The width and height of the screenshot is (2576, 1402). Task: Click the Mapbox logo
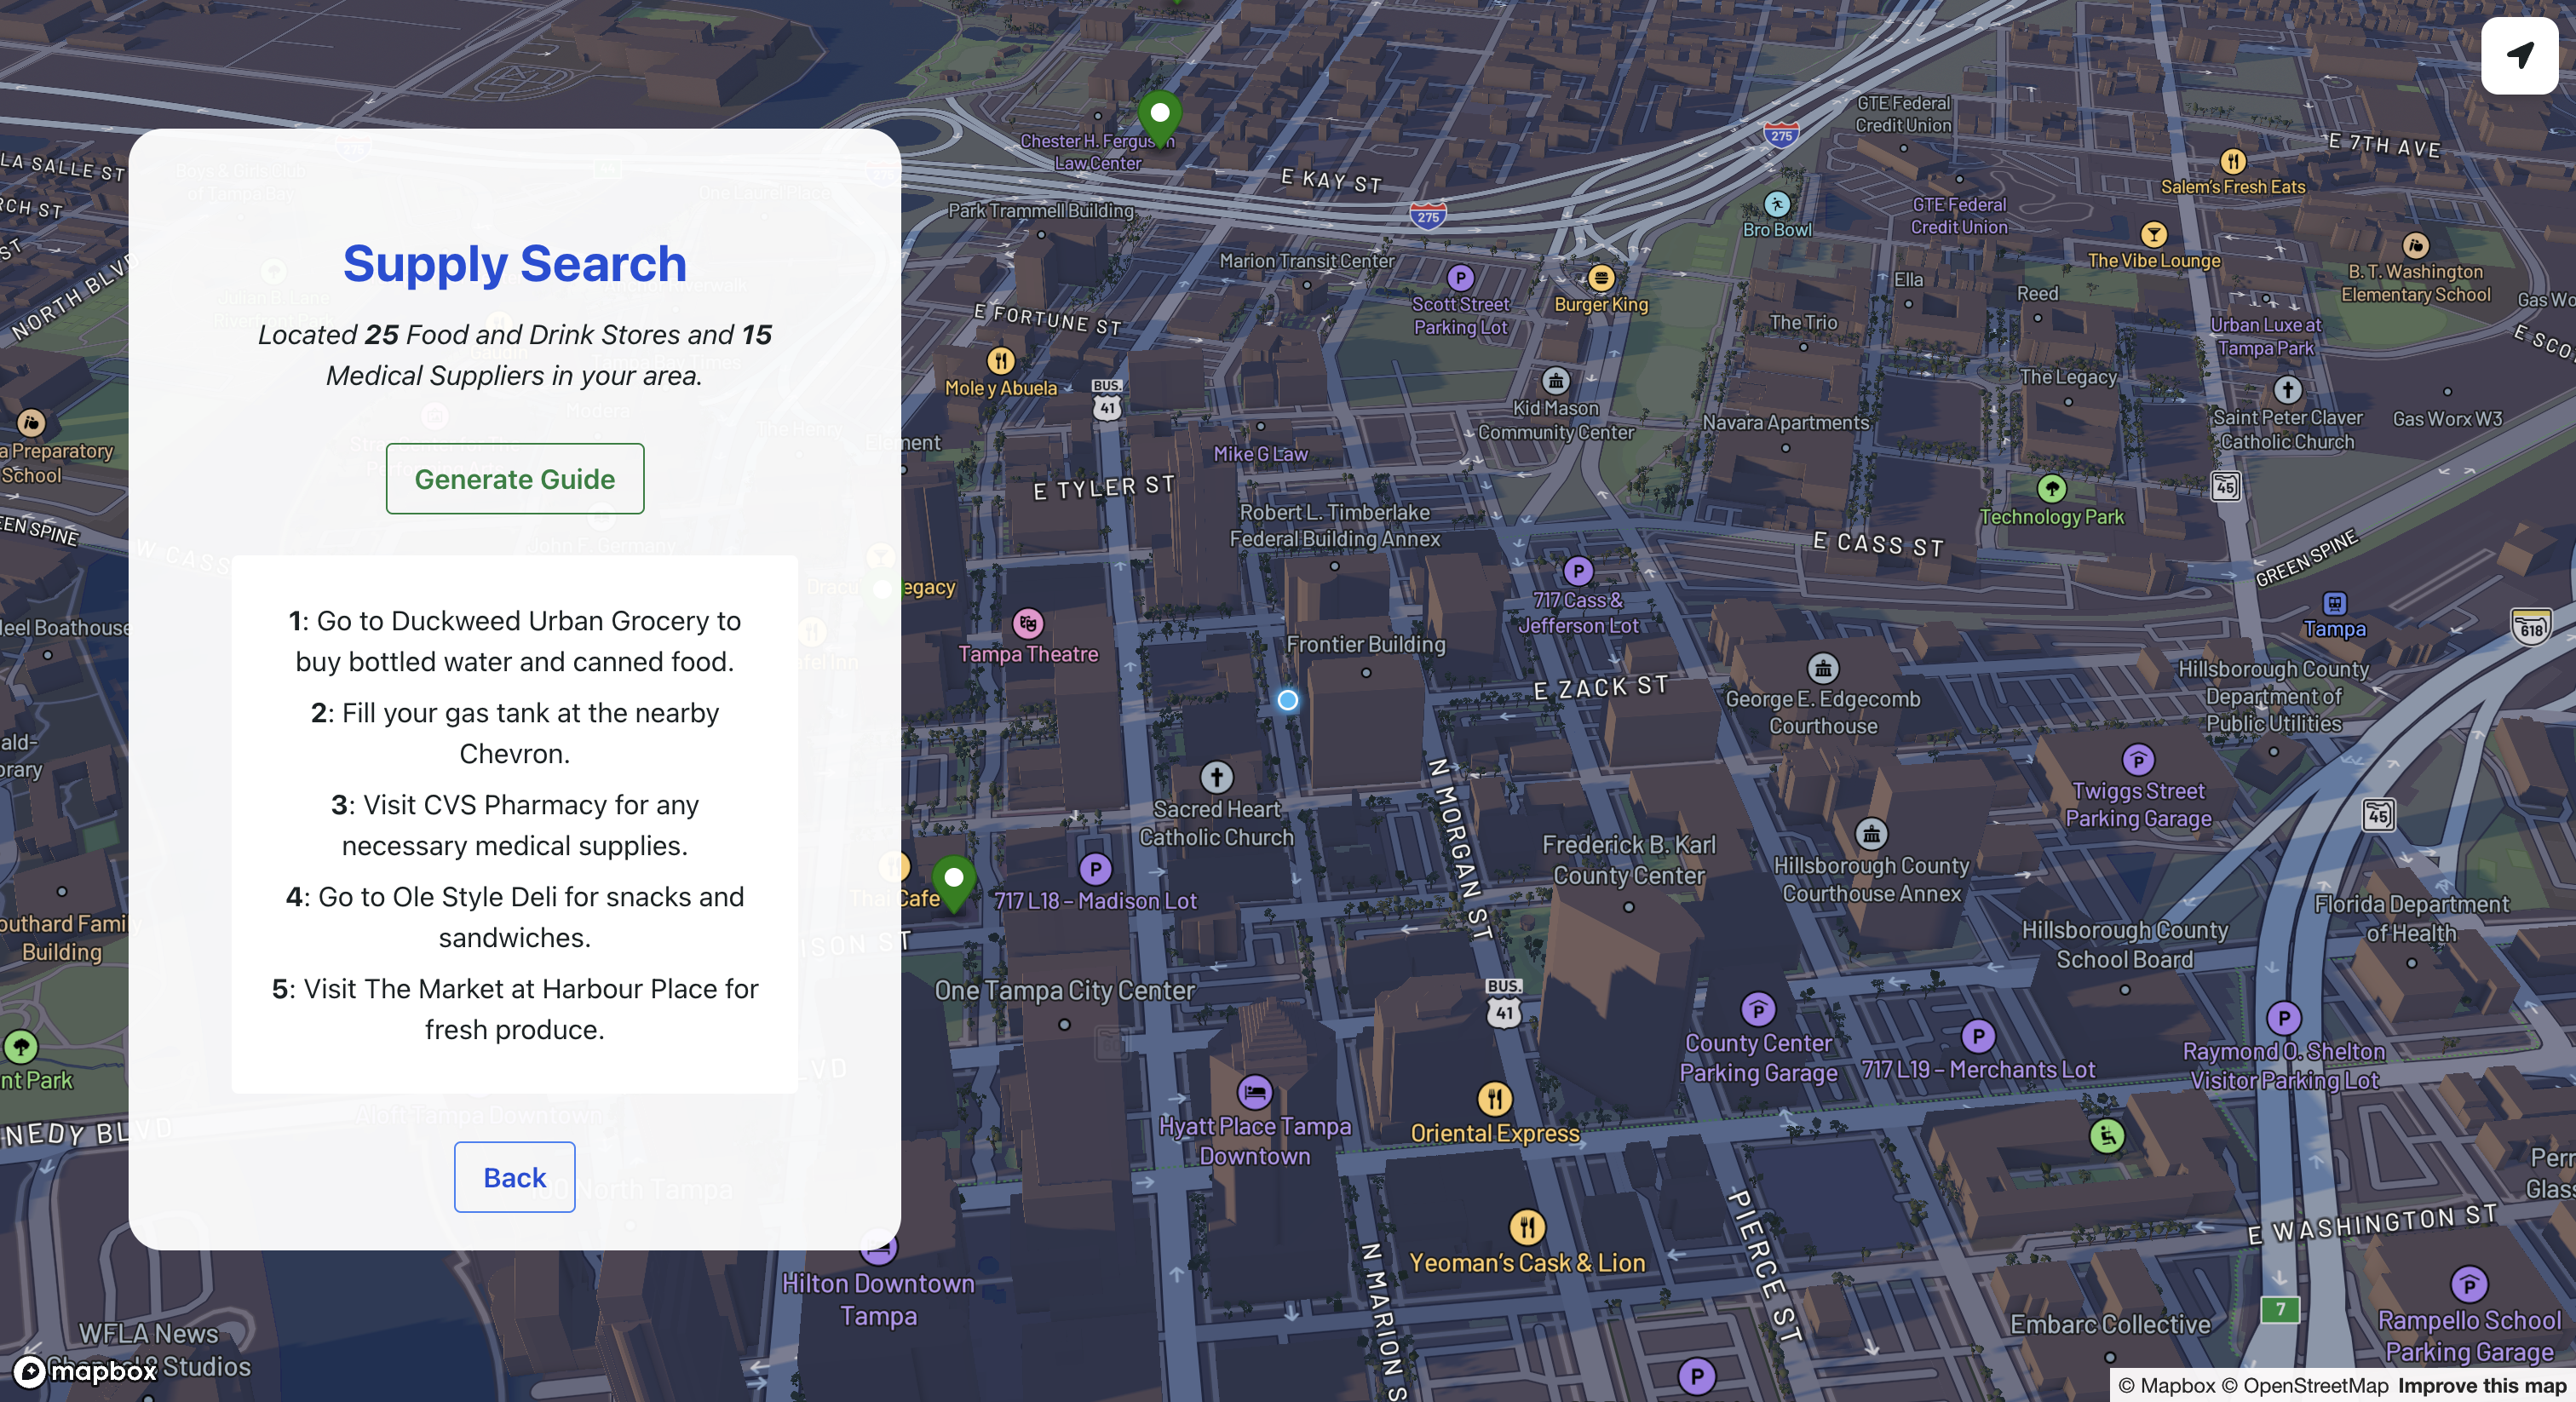point(86,1371)
